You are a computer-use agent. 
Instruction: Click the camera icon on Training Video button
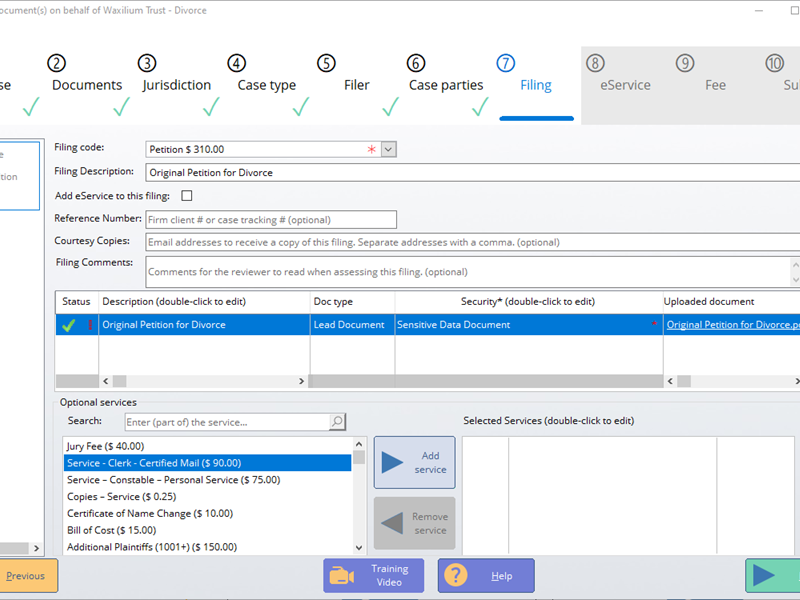click(342, 576)
